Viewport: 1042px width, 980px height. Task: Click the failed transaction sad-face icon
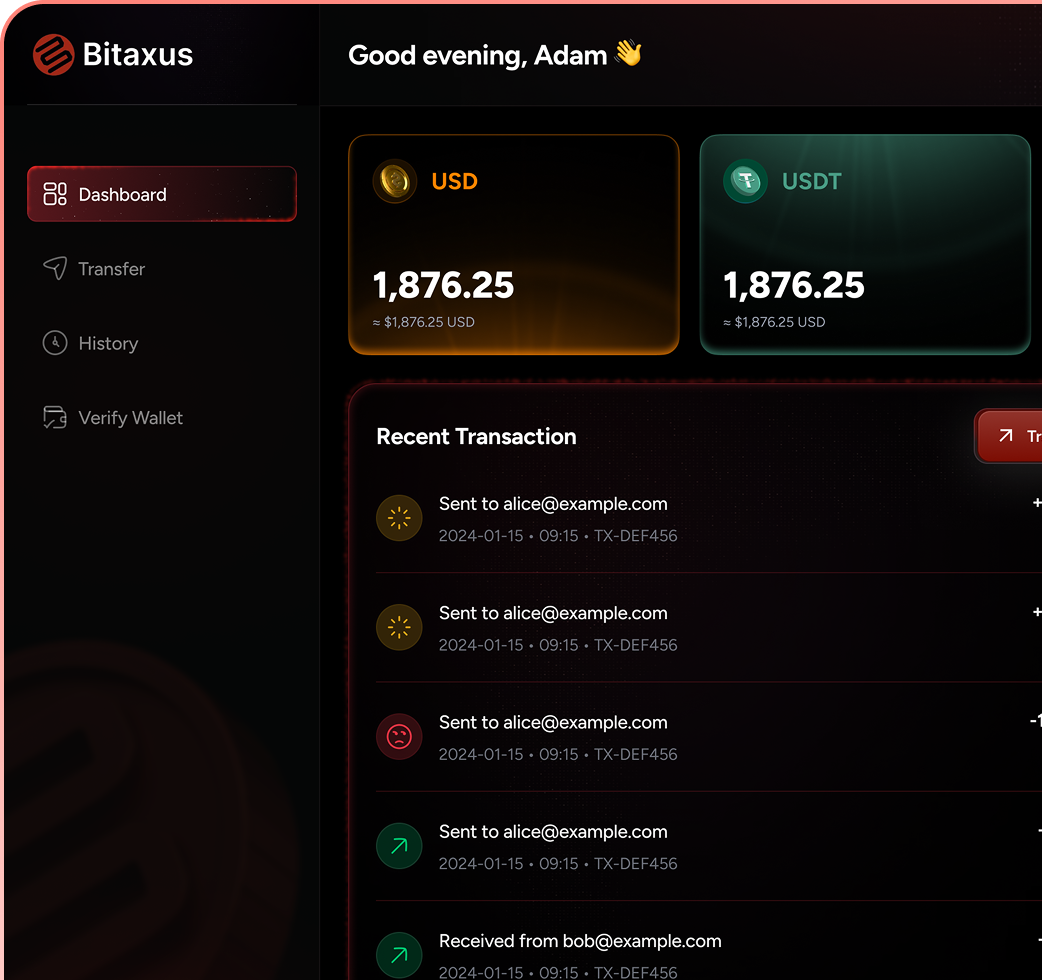[399, 737]
